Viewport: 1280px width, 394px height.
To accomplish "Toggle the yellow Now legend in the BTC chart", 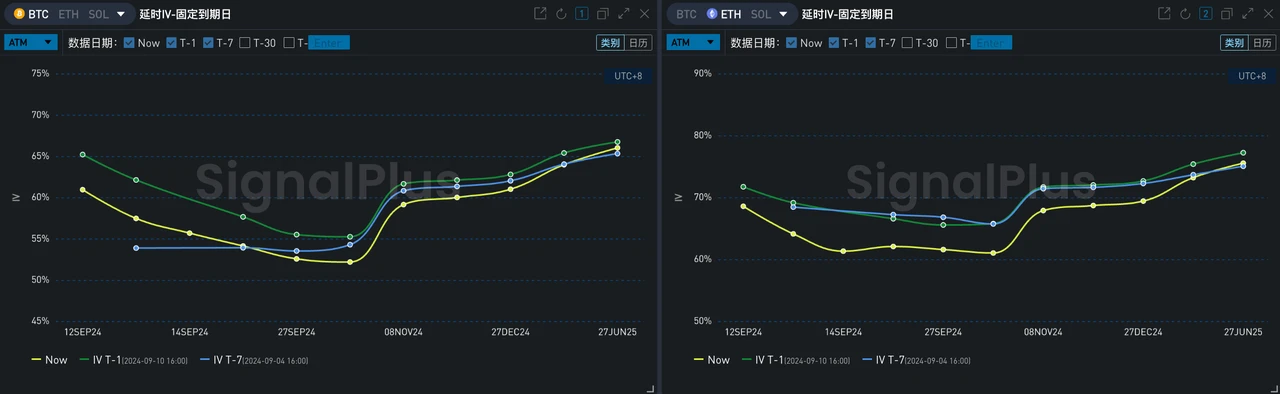I will pyautogui.click(x=49, y=360).
